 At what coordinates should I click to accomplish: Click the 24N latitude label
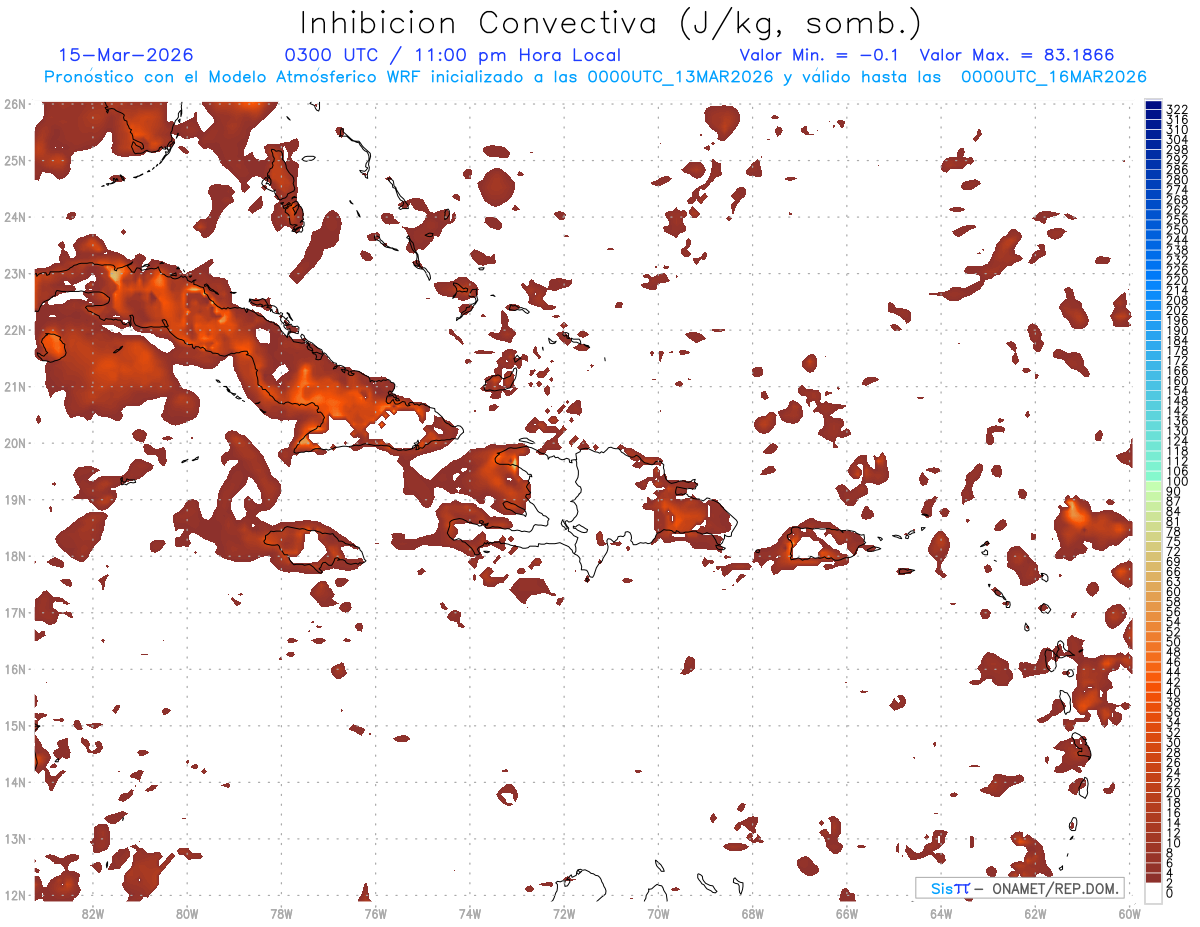click(x=14, y=217)
